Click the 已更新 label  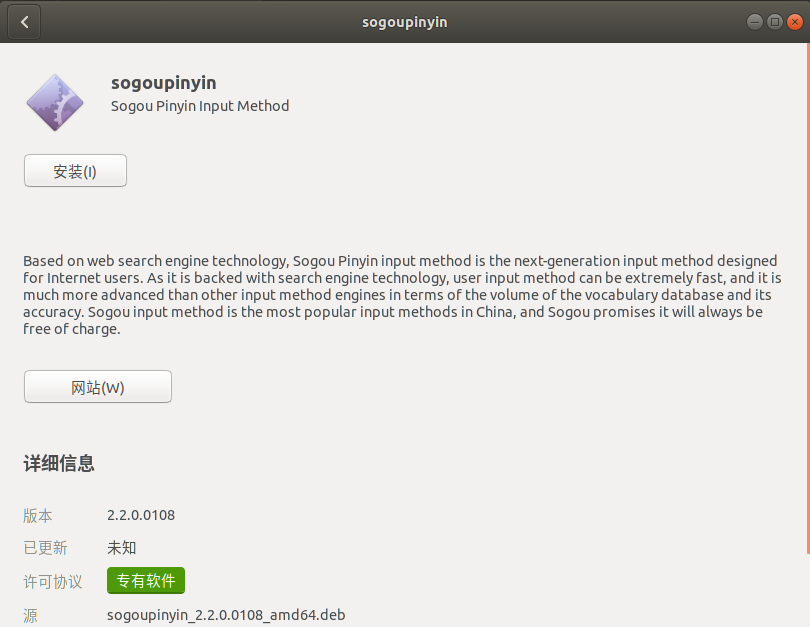(x=45, y=548)
